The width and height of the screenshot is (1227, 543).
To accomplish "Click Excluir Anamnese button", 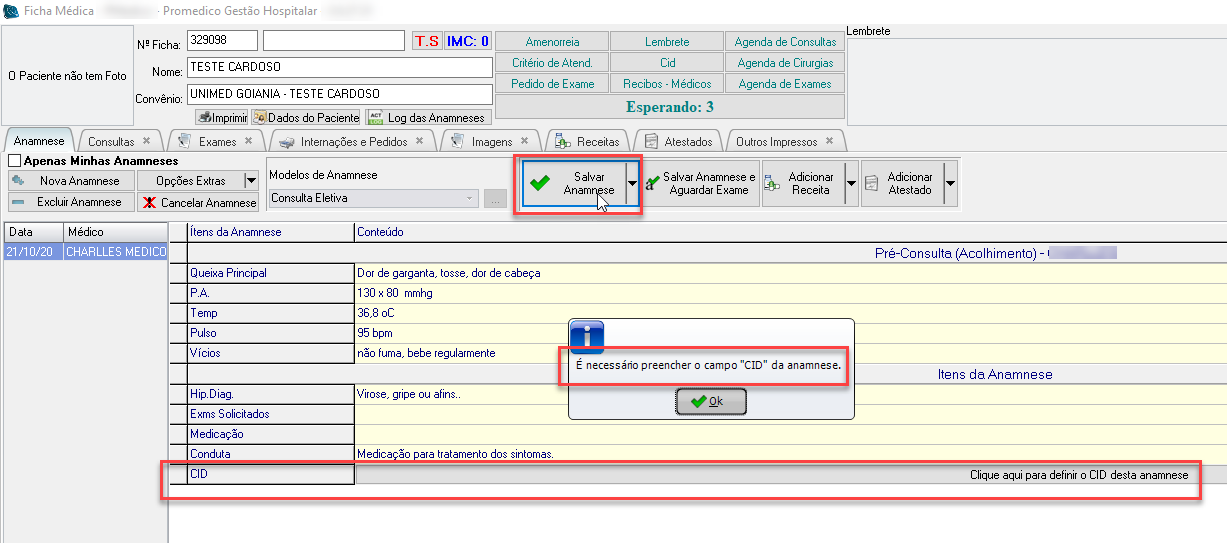I will tap(69, 202).
